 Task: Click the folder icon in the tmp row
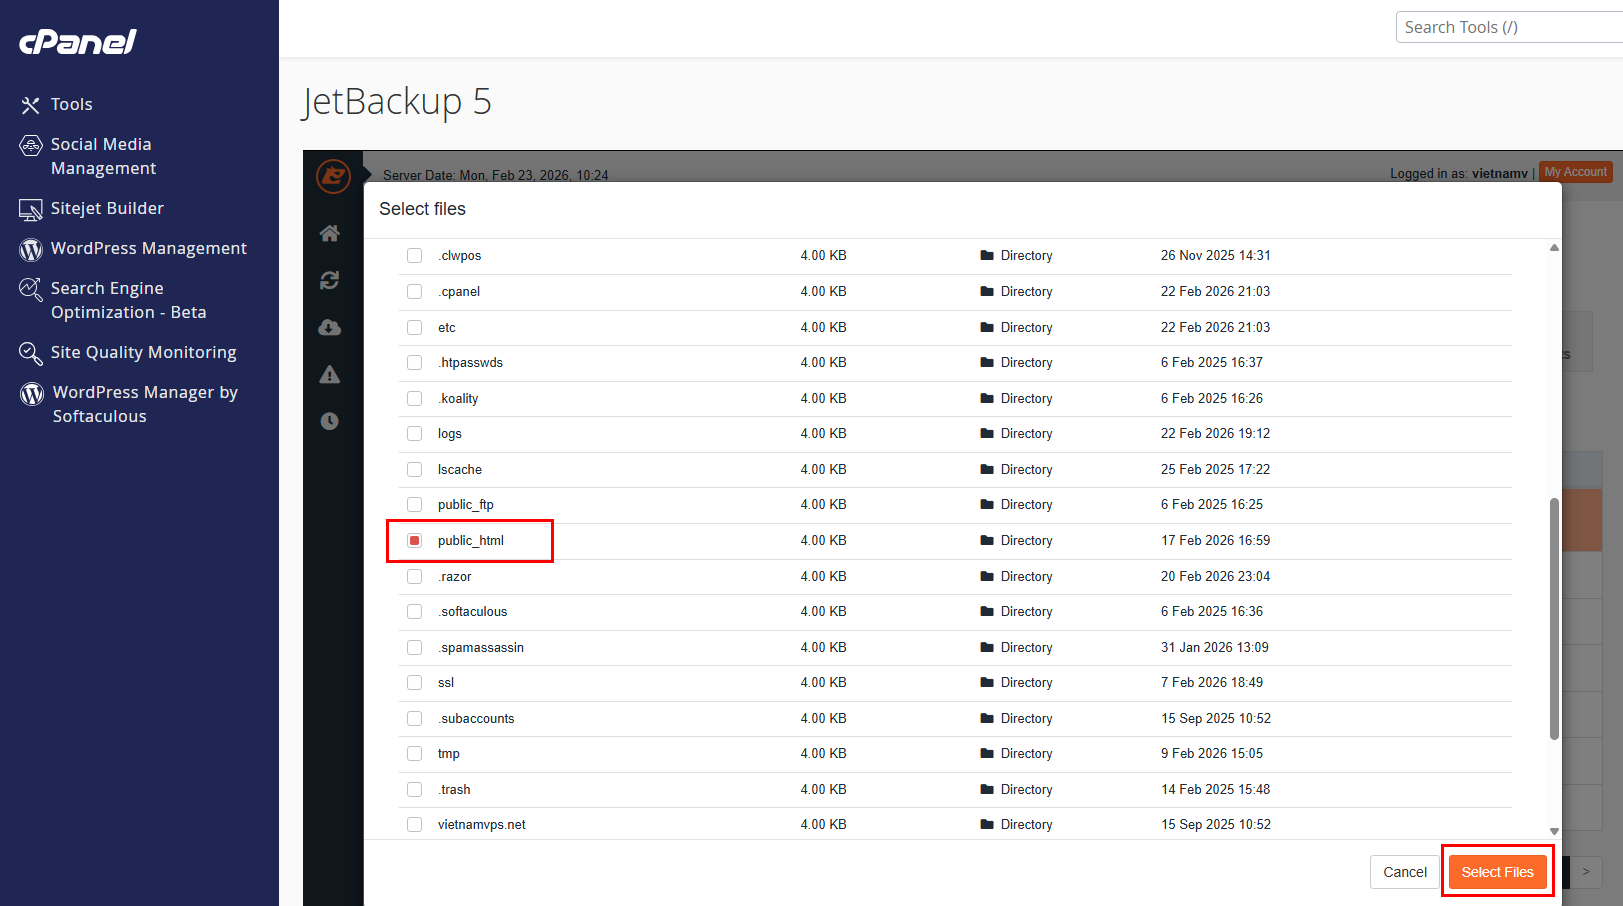(x=987, y=754)
